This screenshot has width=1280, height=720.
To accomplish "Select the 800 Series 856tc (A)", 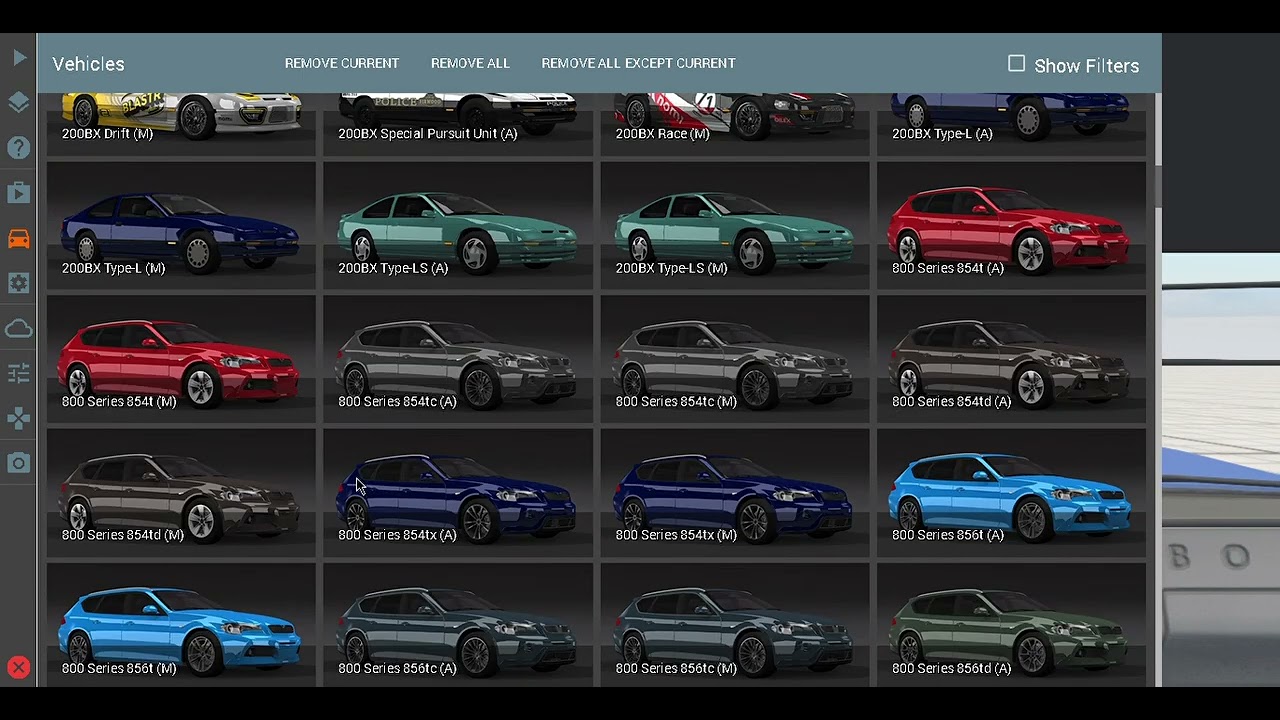I will [458, 625].
